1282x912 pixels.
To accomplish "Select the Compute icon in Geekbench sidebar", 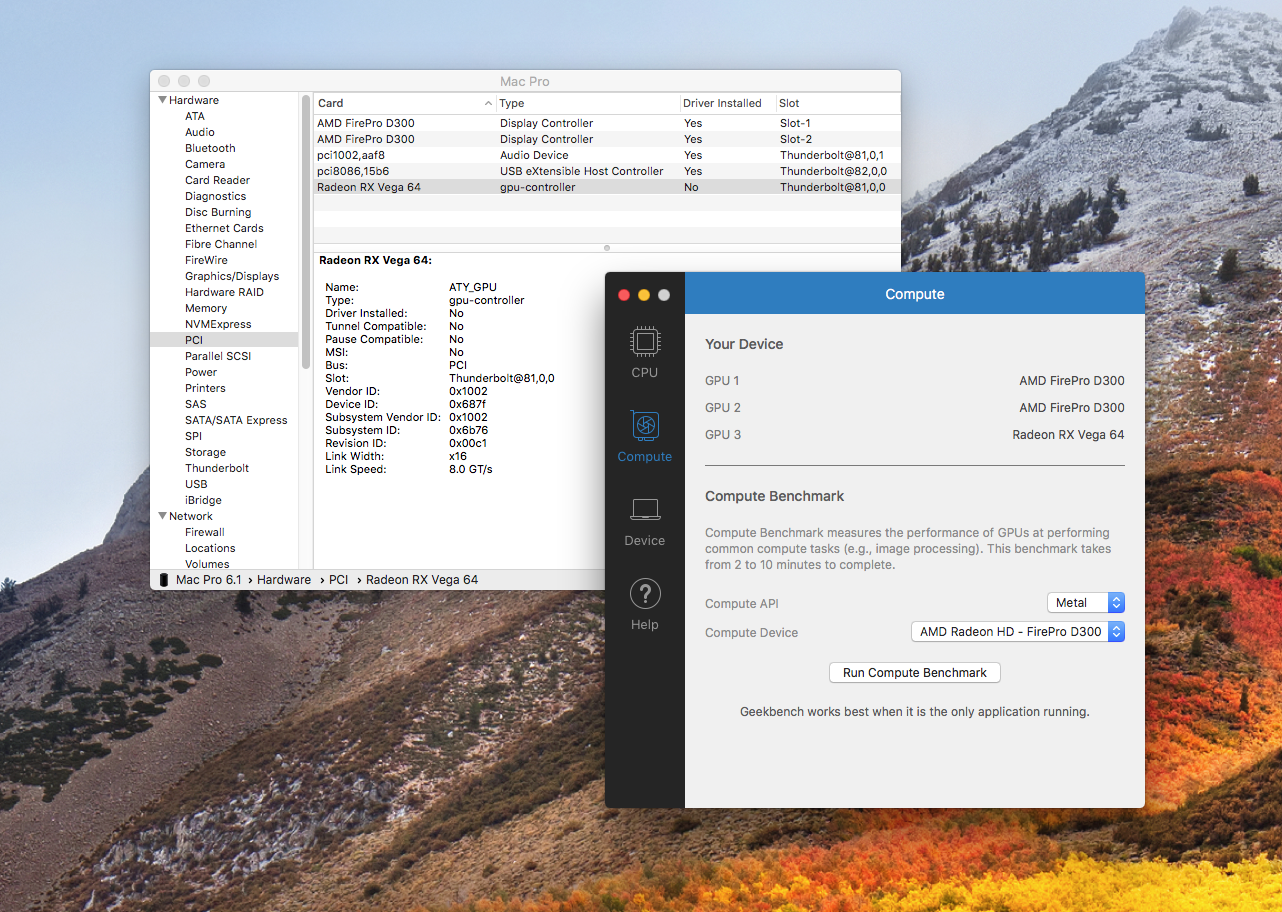I will click(645, 425).
